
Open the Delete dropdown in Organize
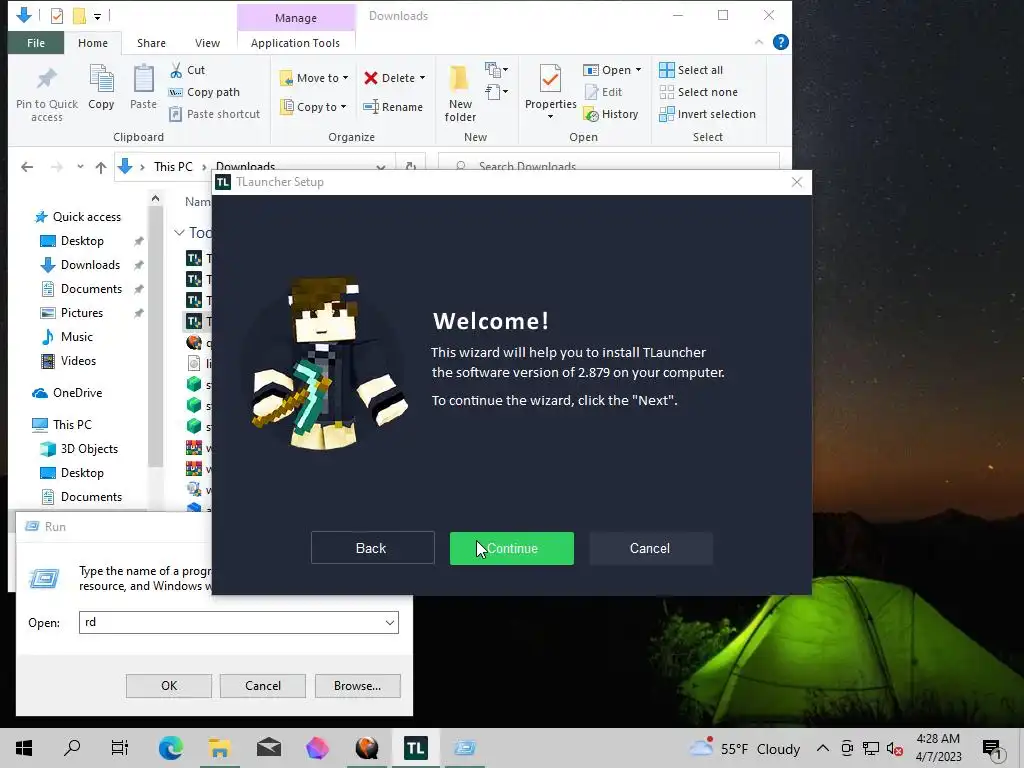click(x=394, y=78)
